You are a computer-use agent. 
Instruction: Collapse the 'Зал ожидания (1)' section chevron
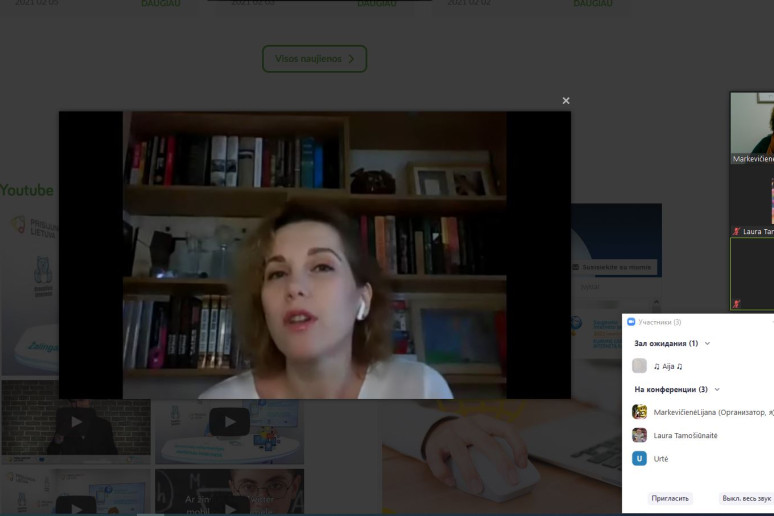click(707, 343)
